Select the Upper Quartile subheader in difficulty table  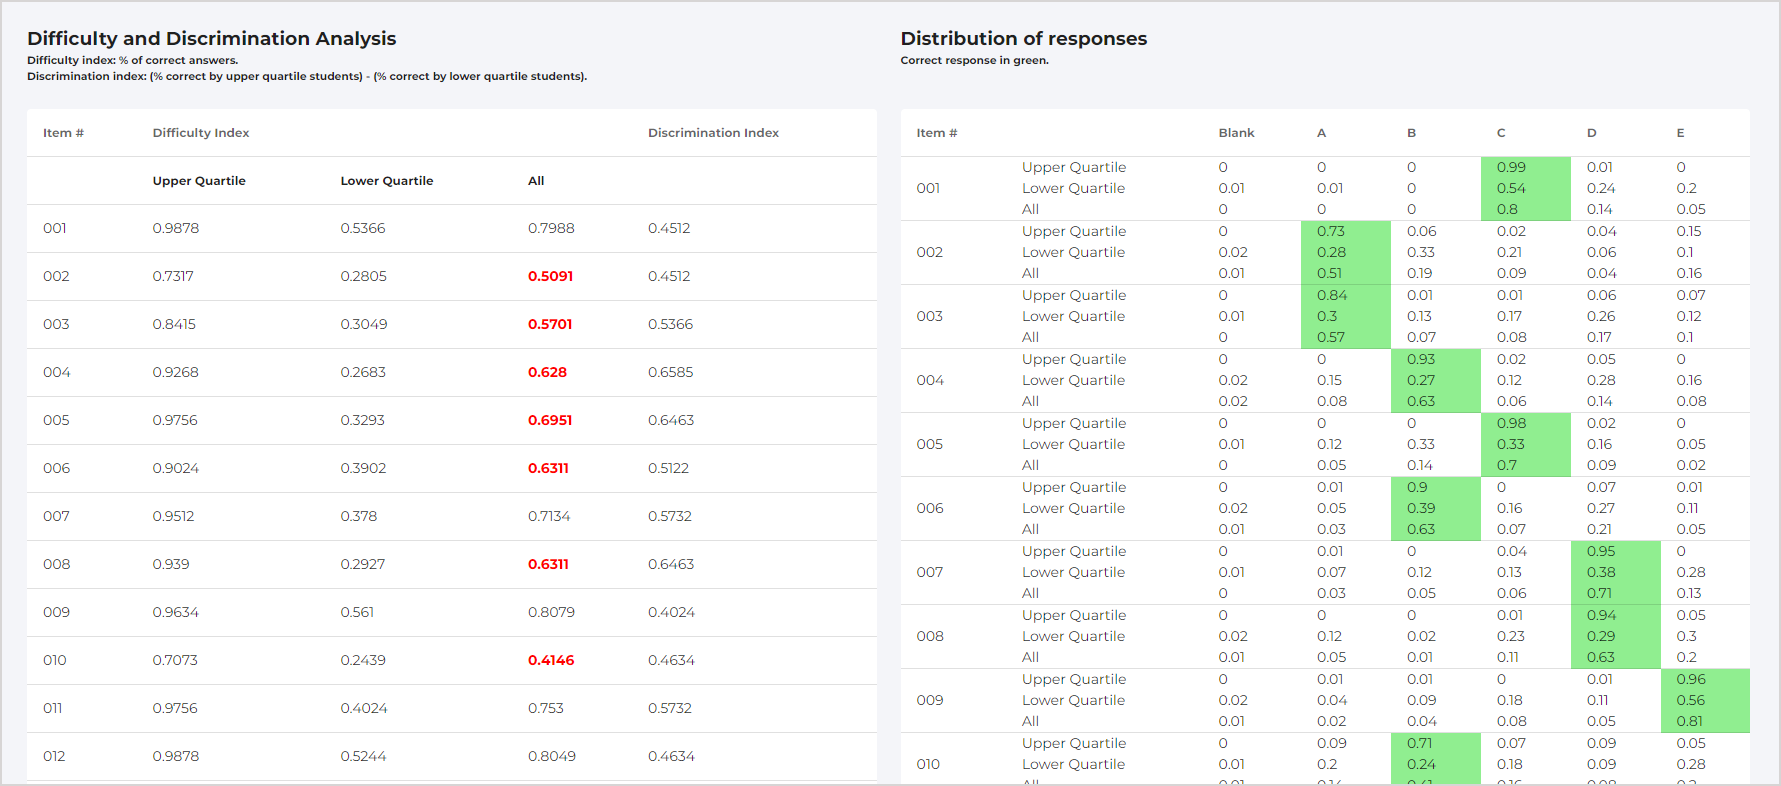coord(198,181)
